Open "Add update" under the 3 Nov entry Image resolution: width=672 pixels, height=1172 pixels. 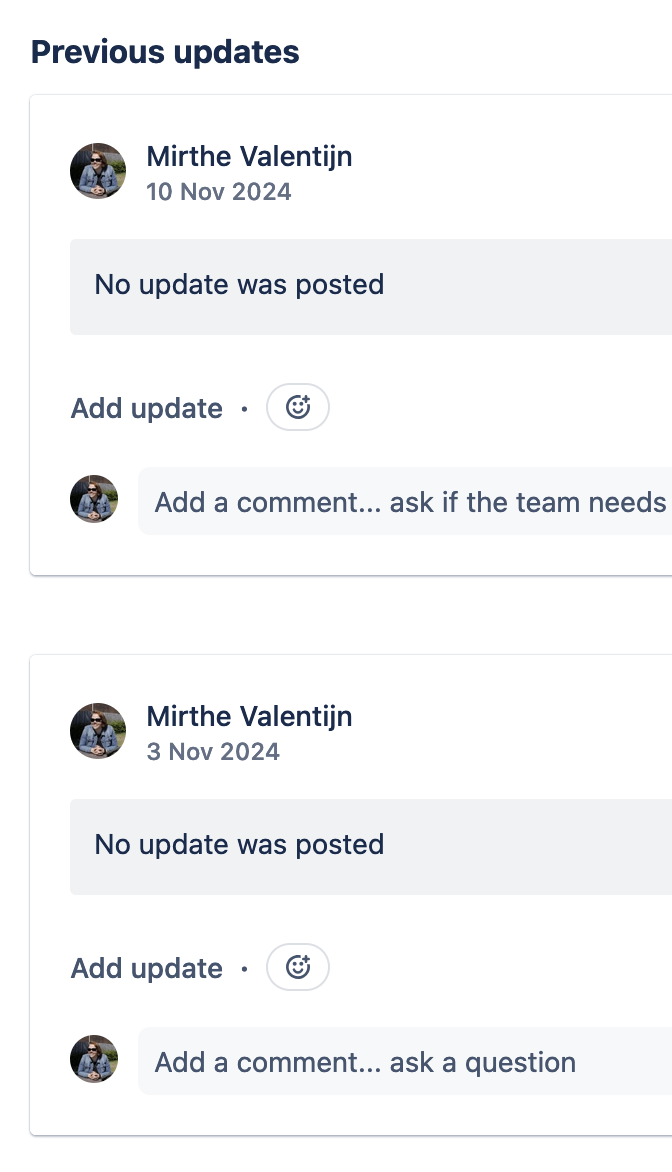click(x=146, y=968)
